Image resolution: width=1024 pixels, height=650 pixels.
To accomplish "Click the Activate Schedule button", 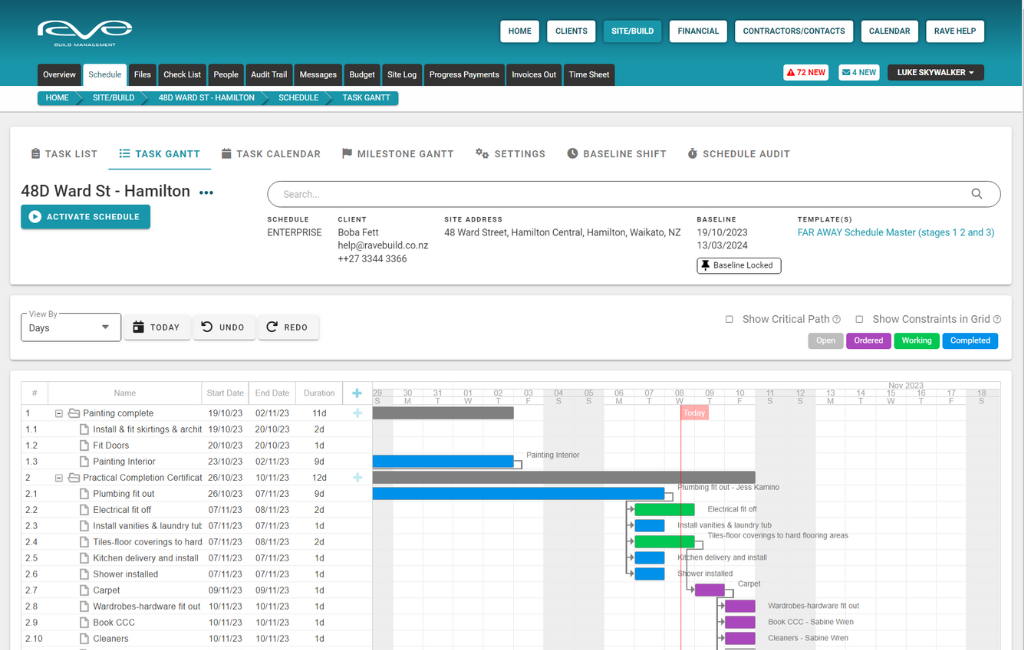I will coord(85,216).
